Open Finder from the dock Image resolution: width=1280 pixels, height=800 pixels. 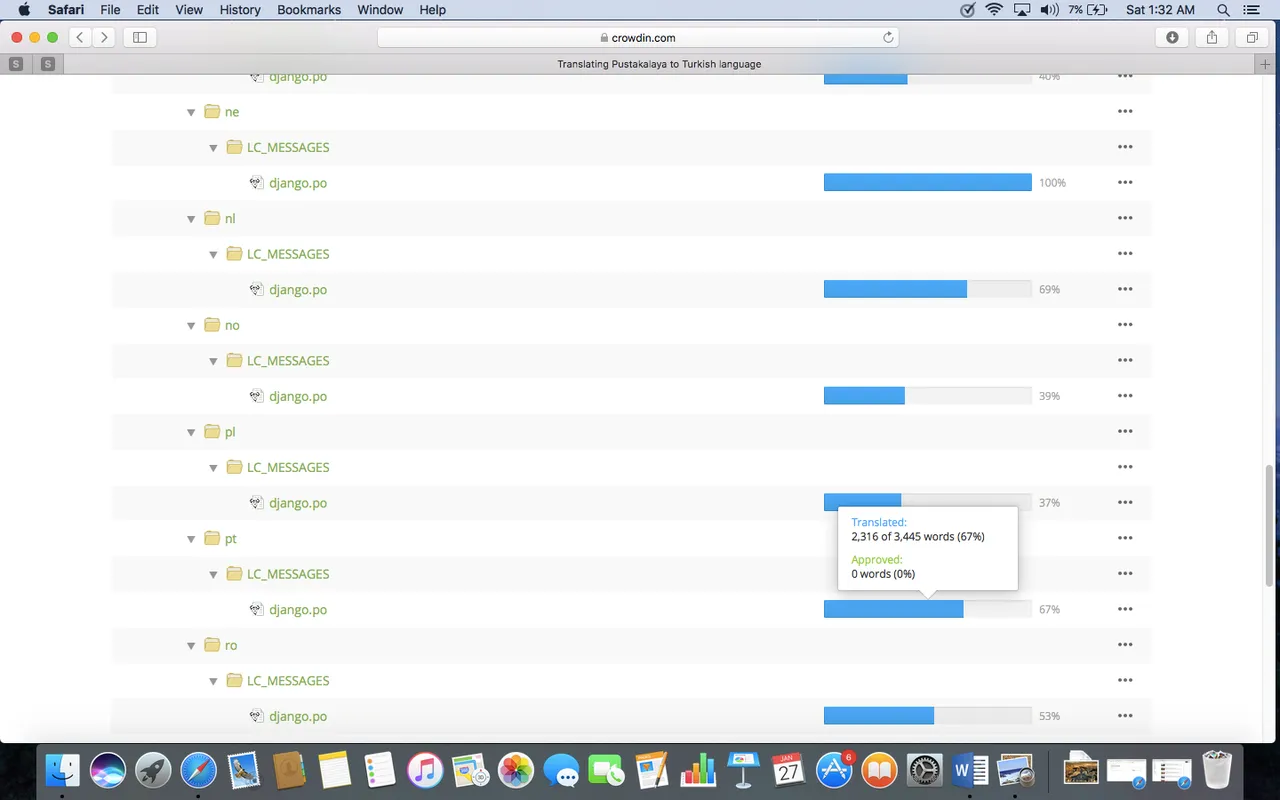pos(63,770)
